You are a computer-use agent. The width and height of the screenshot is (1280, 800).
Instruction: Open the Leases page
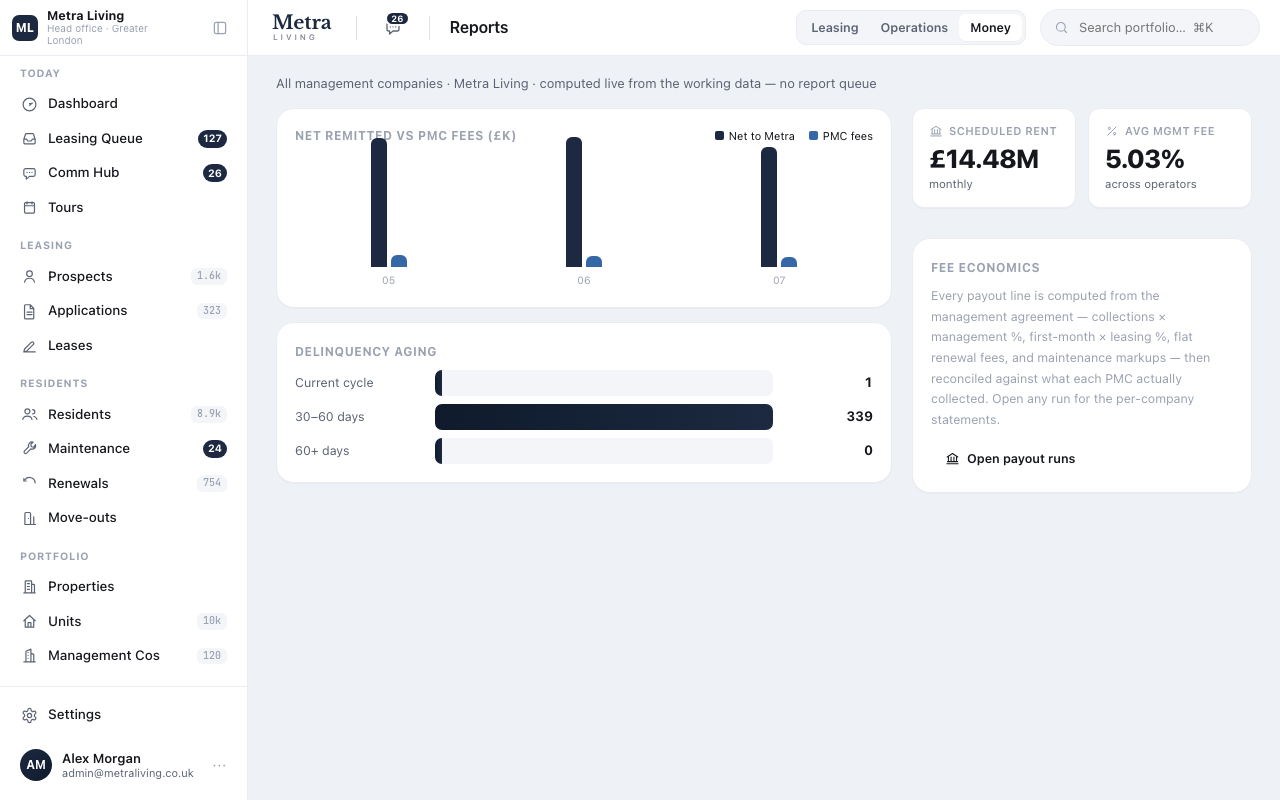124,346
